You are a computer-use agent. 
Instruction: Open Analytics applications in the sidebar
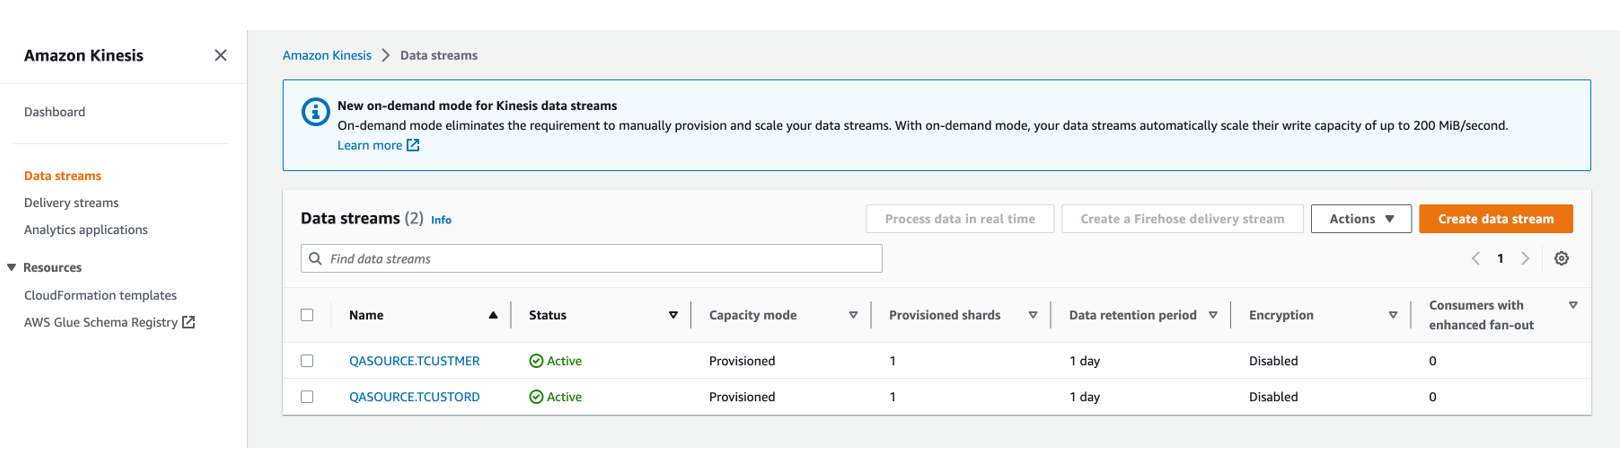click(x=86, y=230)
